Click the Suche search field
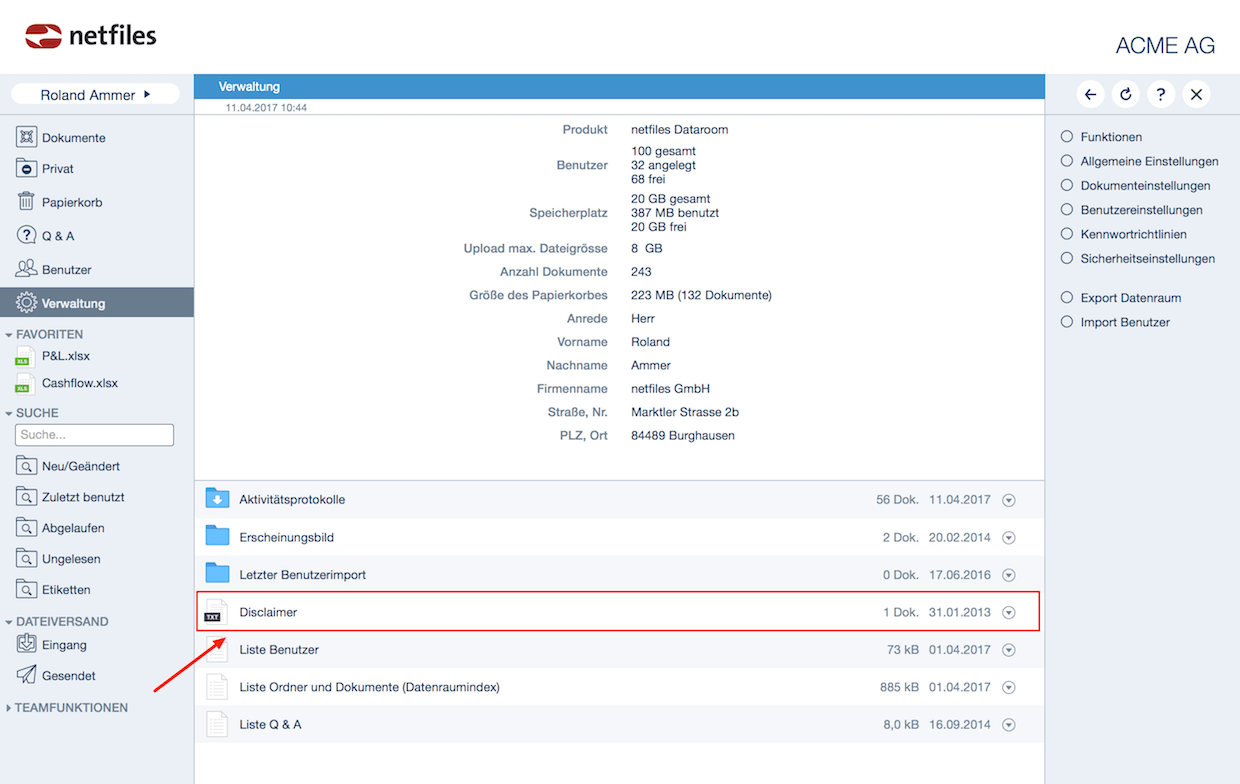This screenshot has height=784, width=1240. click(x=94, y=435)
